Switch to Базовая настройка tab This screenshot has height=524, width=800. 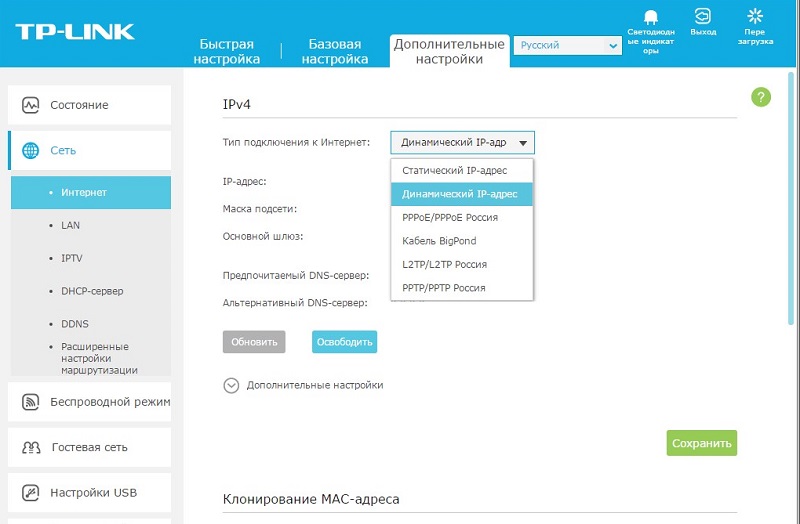337,52
